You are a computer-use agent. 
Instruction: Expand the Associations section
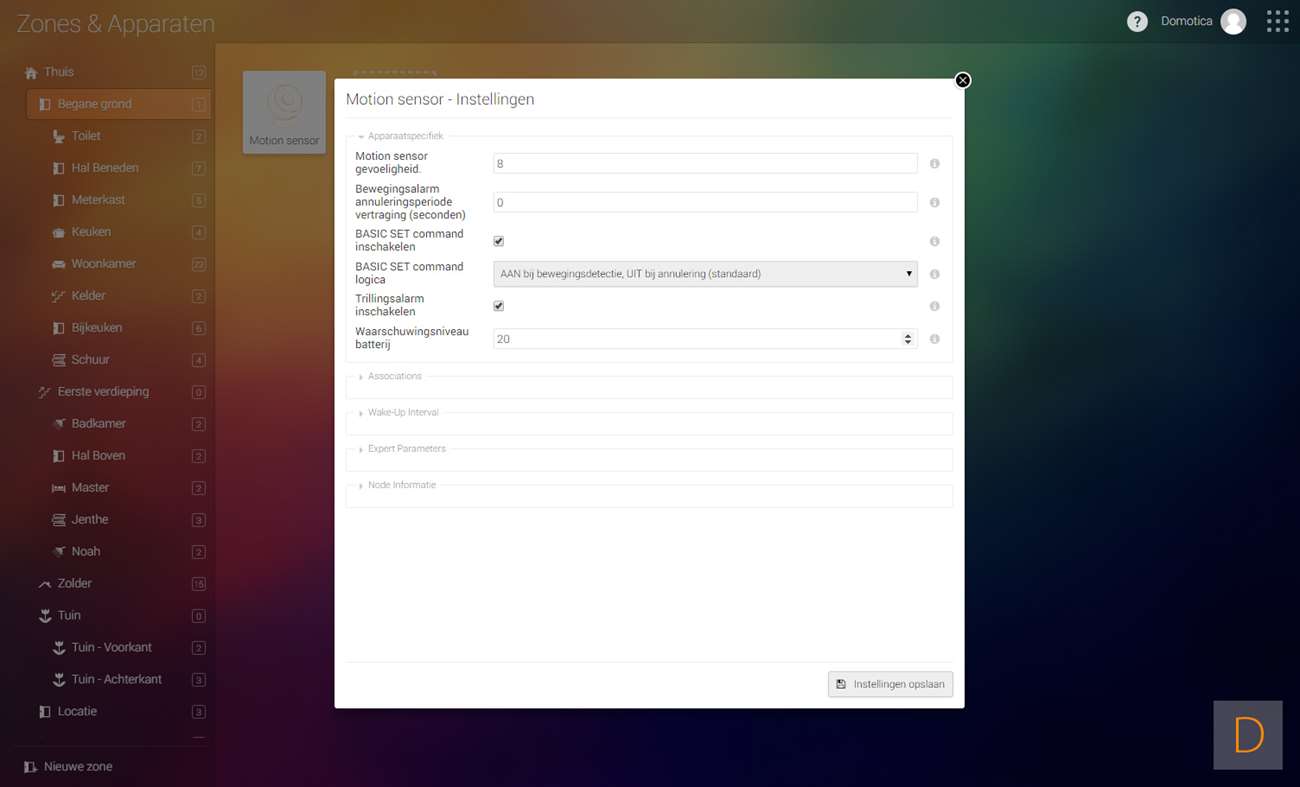click(391, 377)
